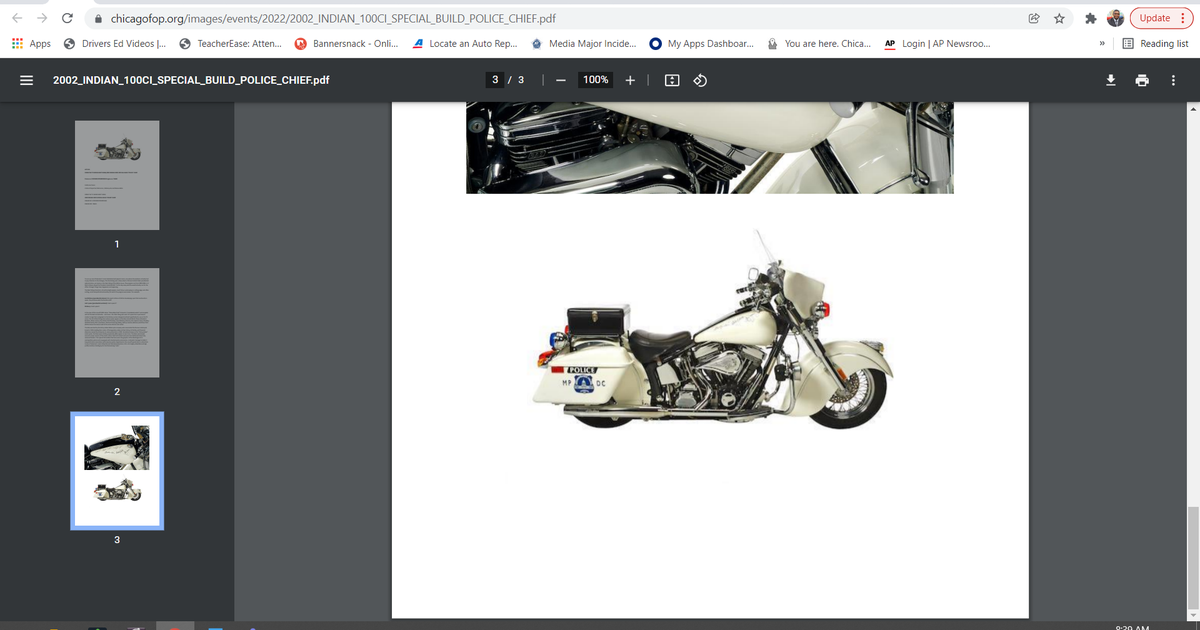
Task: Open the Media Major Incident bookmark
Action: tap(583, 44)
